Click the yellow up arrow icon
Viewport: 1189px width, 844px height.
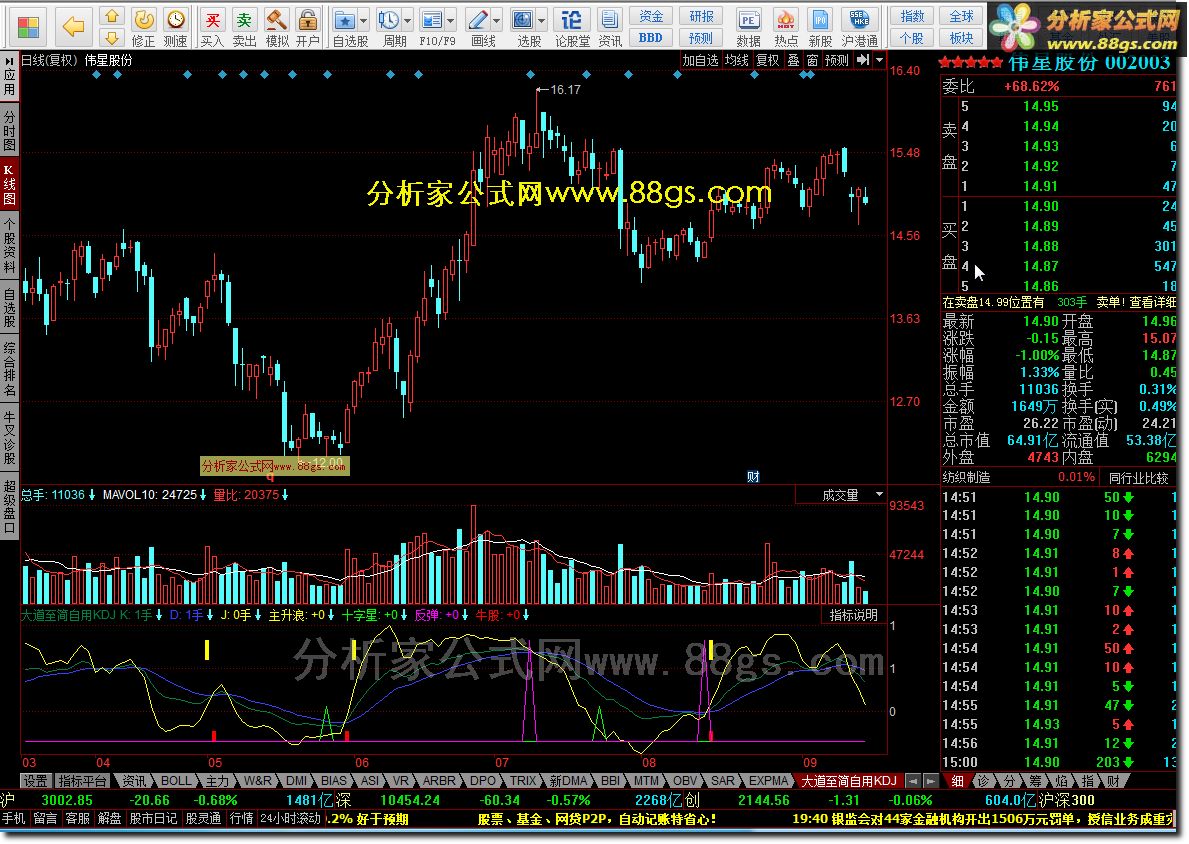click(111, 17)
